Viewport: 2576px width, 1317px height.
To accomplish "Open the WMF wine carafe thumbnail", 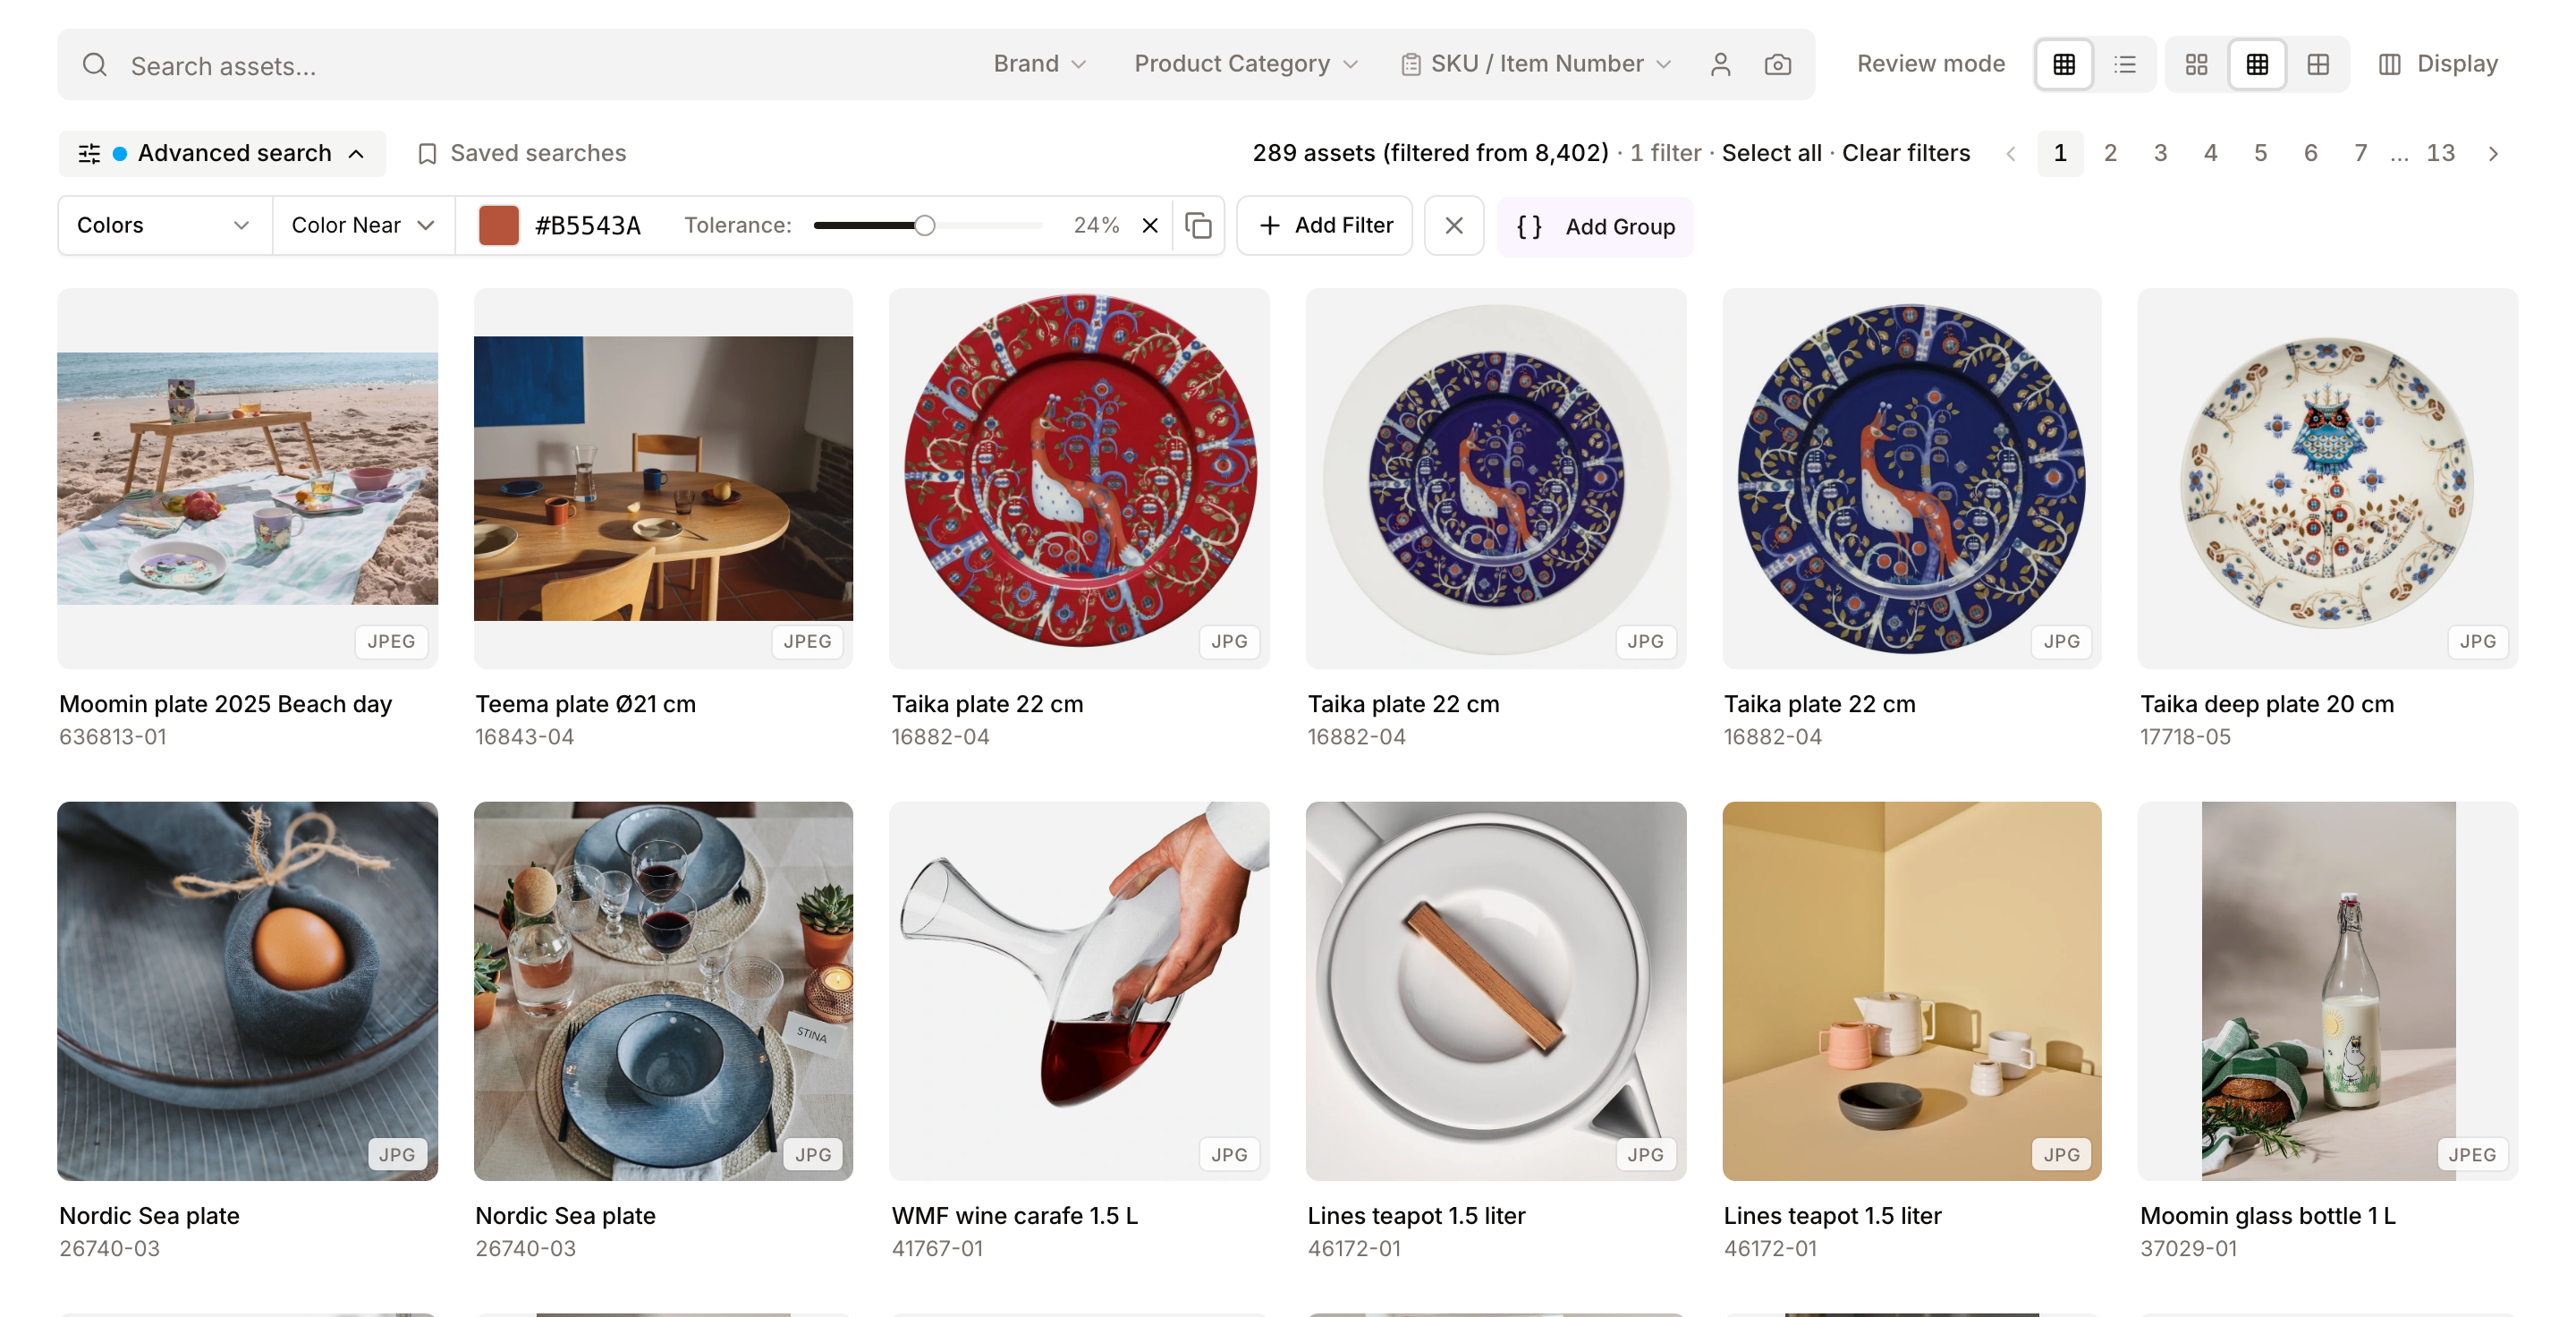I will pos(1079,990).
